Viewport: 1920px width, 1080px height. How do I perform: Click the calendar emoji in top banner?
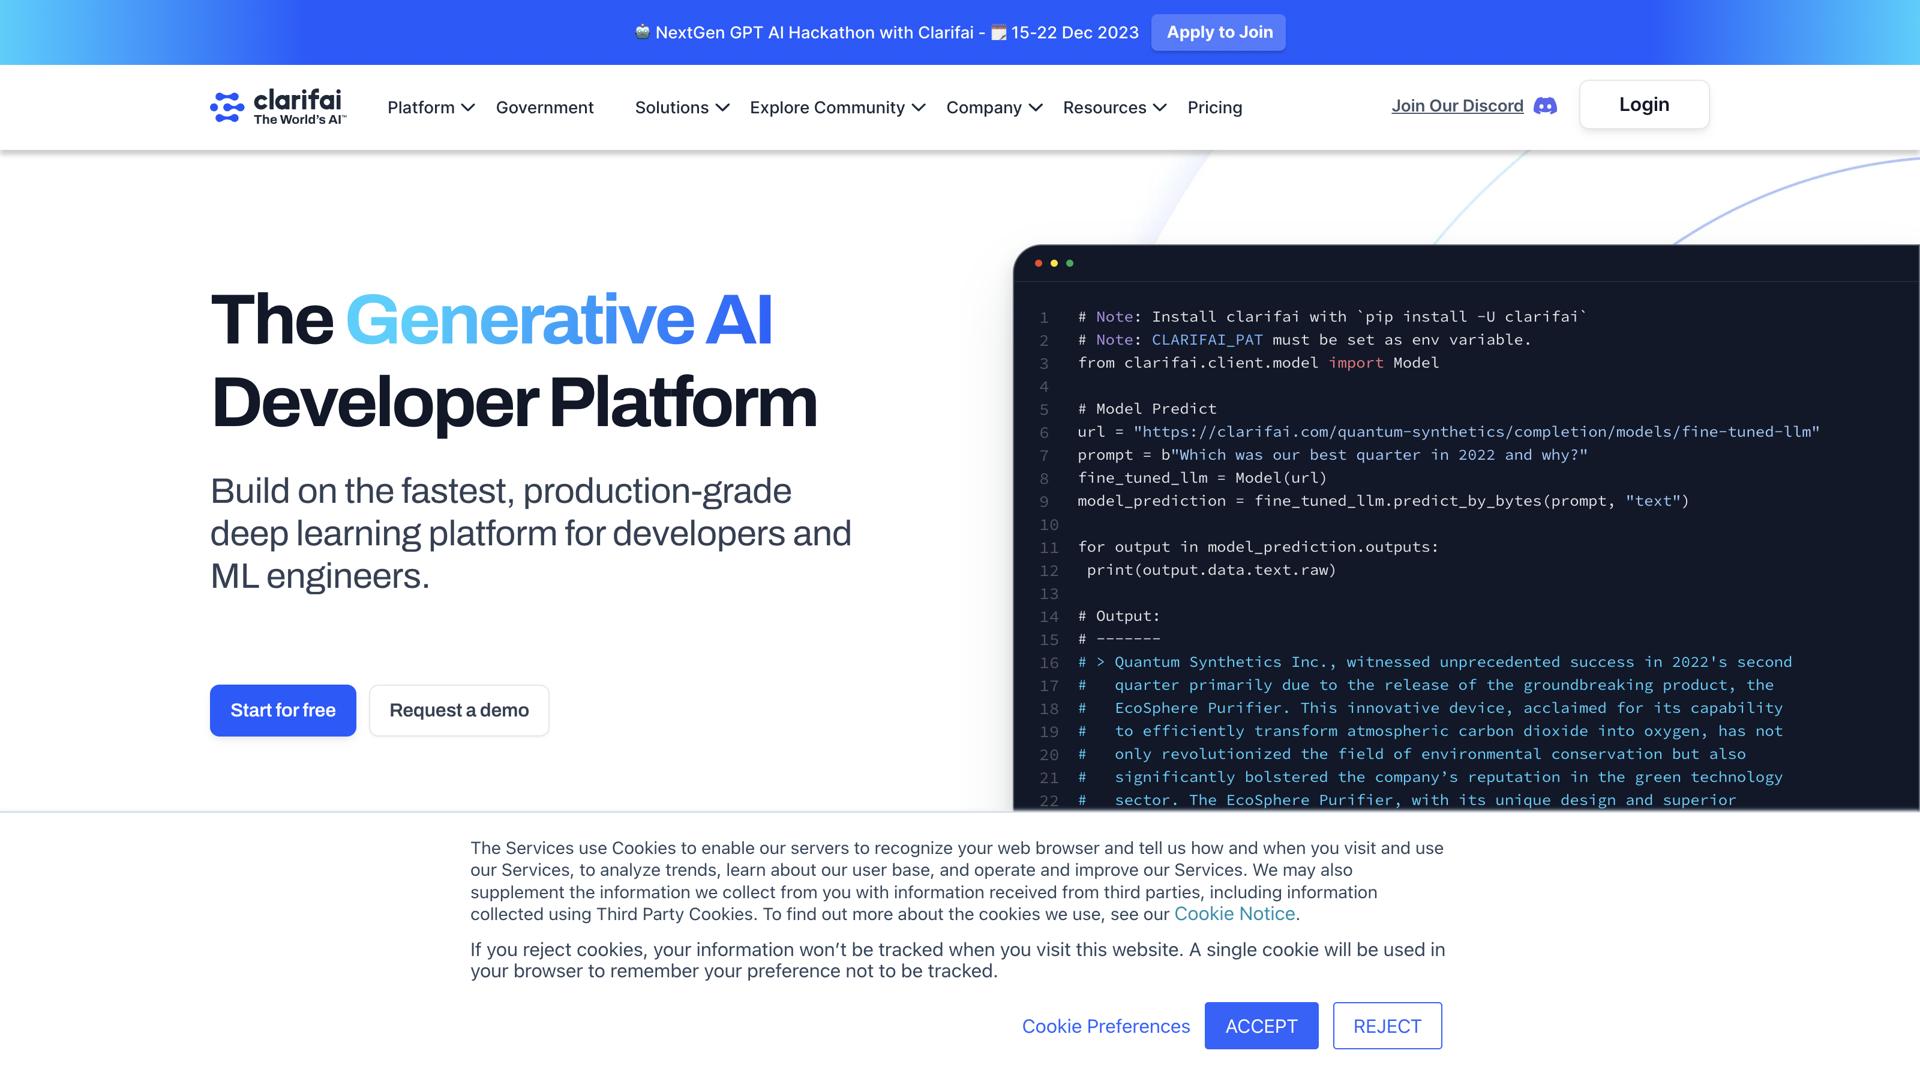(998, 33)
